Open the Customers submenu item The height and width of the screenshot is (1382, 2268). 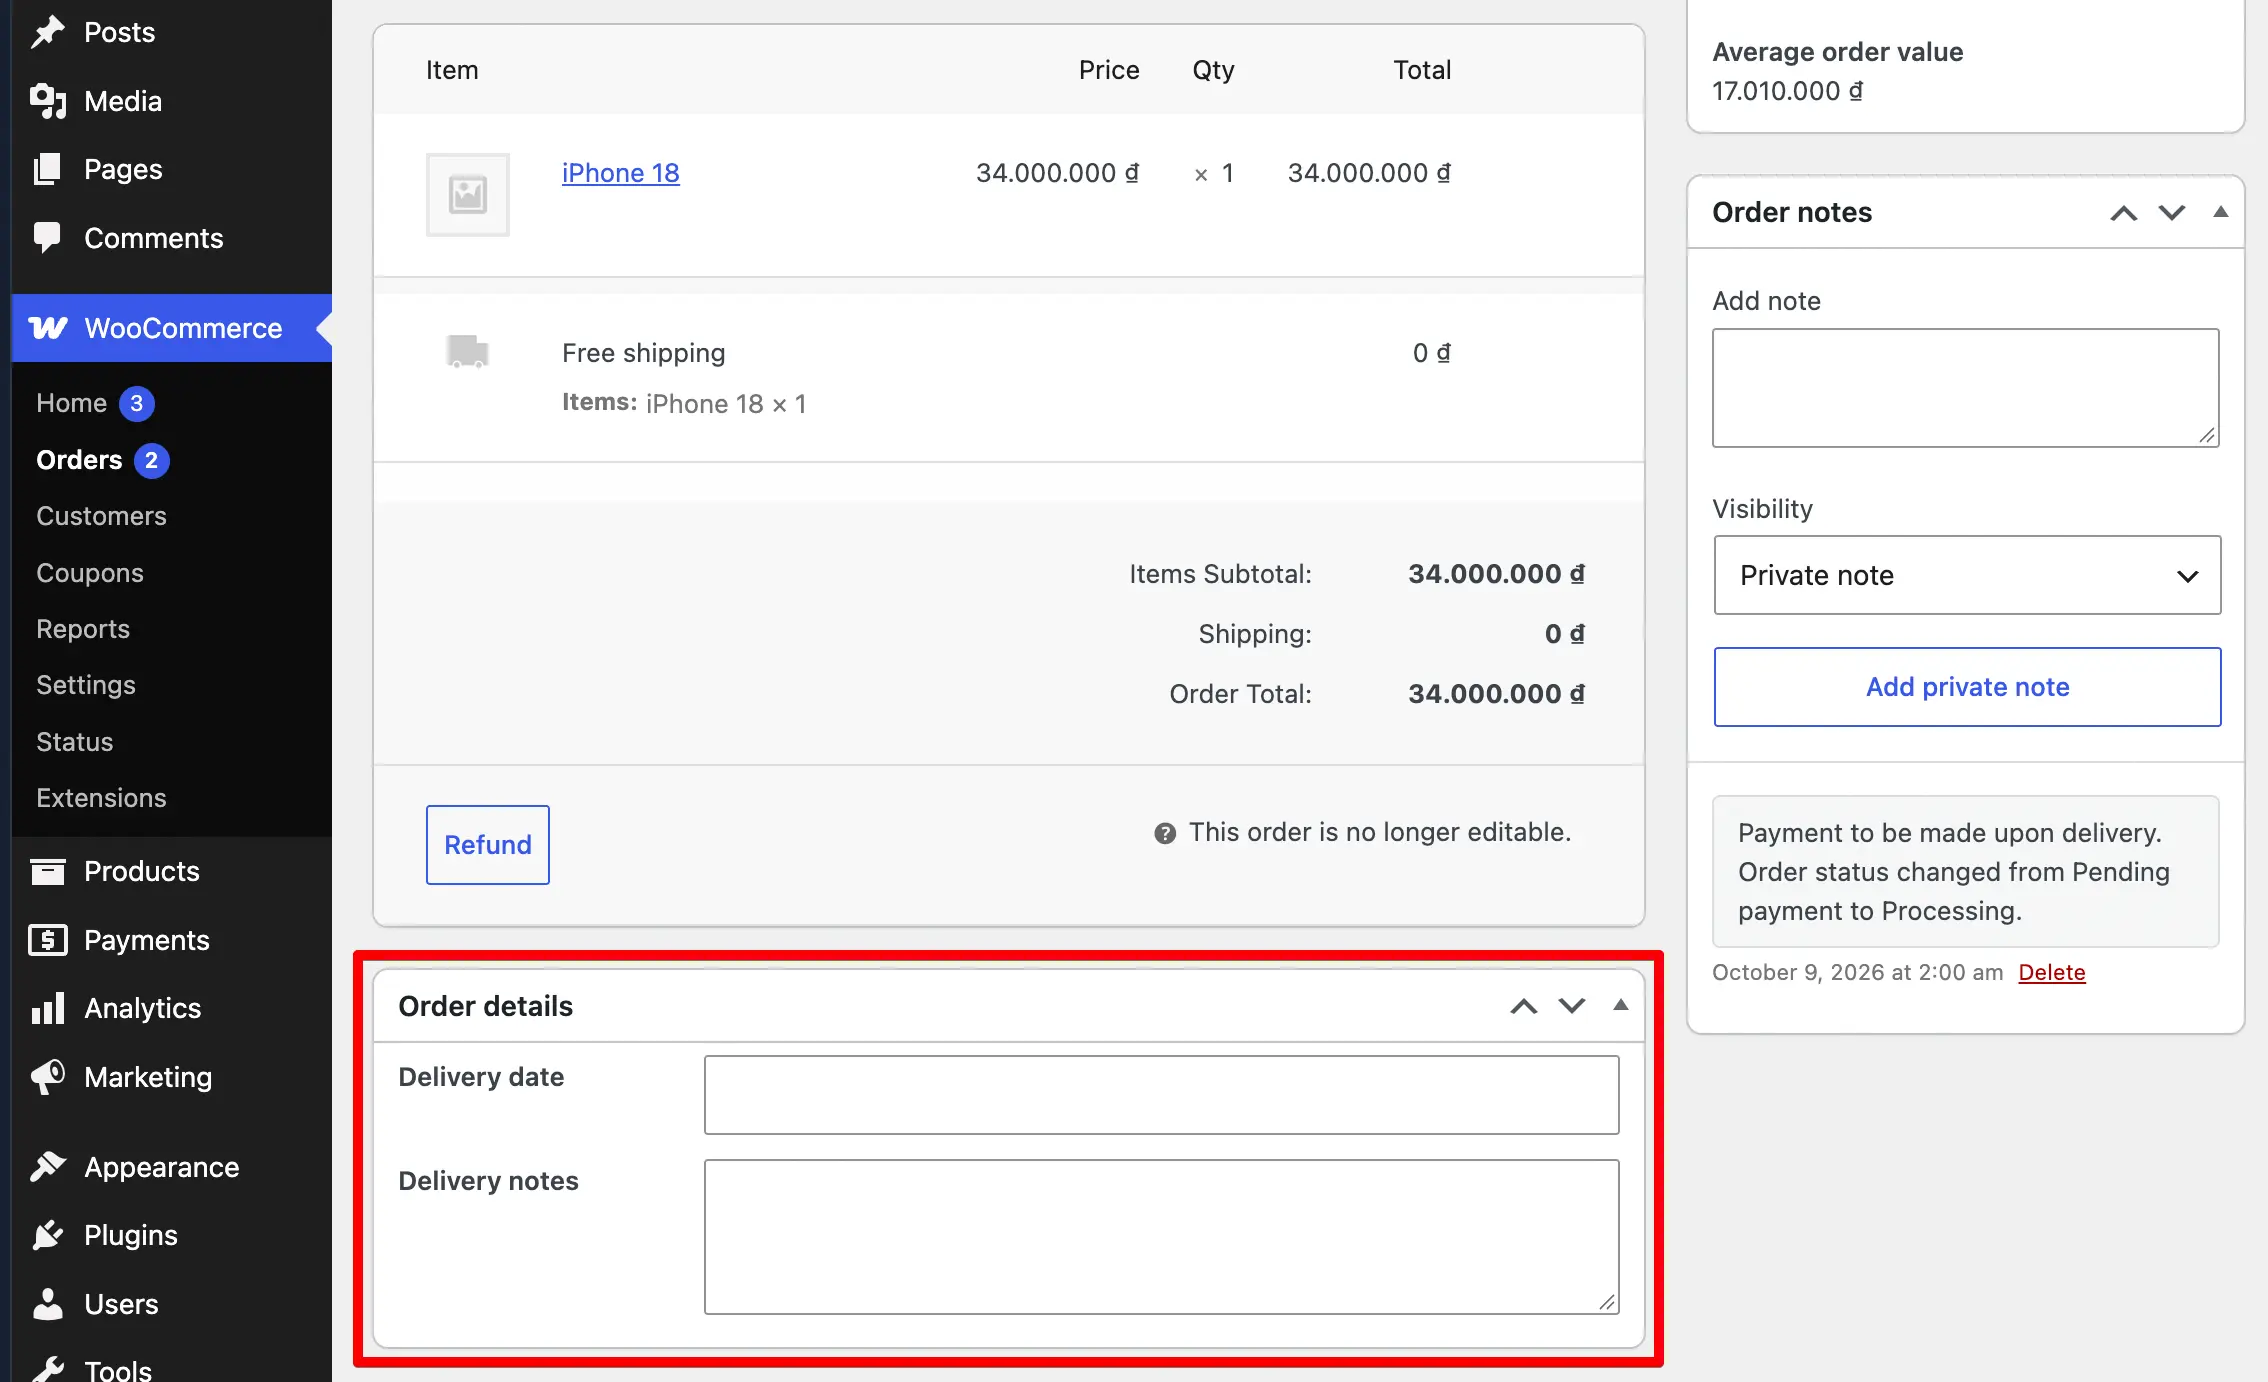(101, 516)
